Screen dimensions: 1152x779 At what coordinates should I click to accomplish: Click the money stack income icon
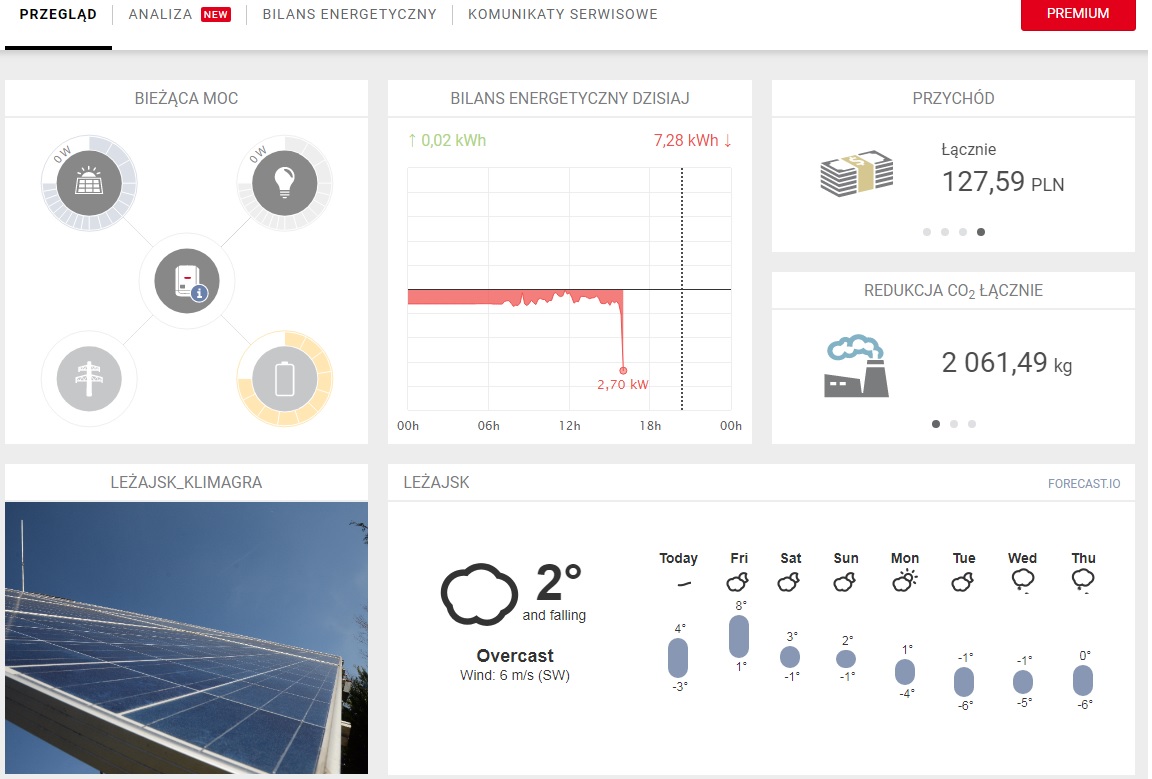pyautogui.click(x=857, y=173)
